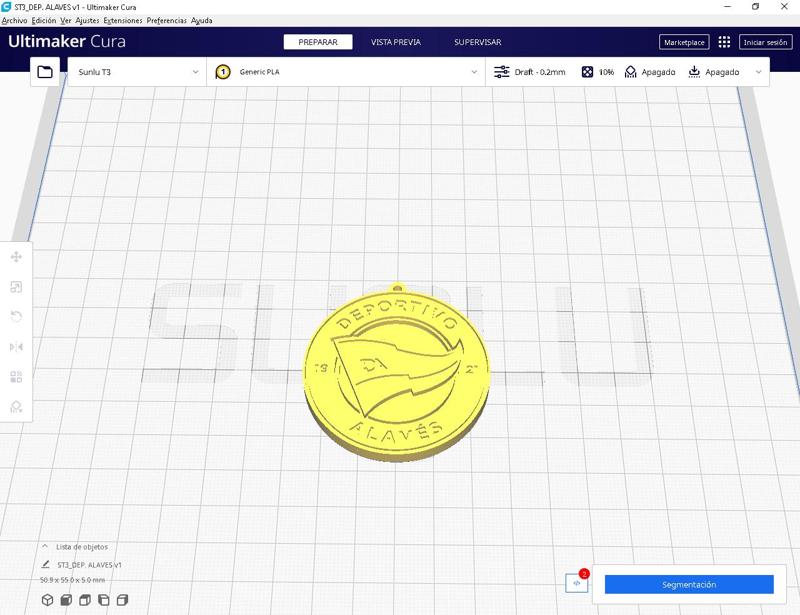The height and width of the screenshot is (615, 800).
Task: Select the Scale tool in left toolbar
Action: pyautogui.click(x=16, y=287)
